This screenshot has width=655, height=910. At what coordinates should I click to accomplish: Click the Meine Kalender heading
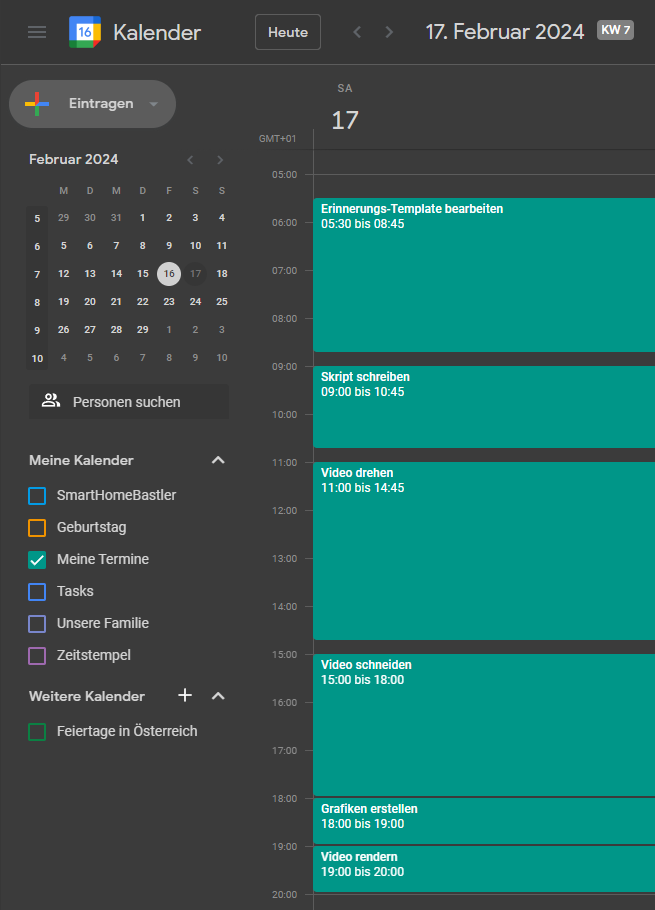coord(81,460)
